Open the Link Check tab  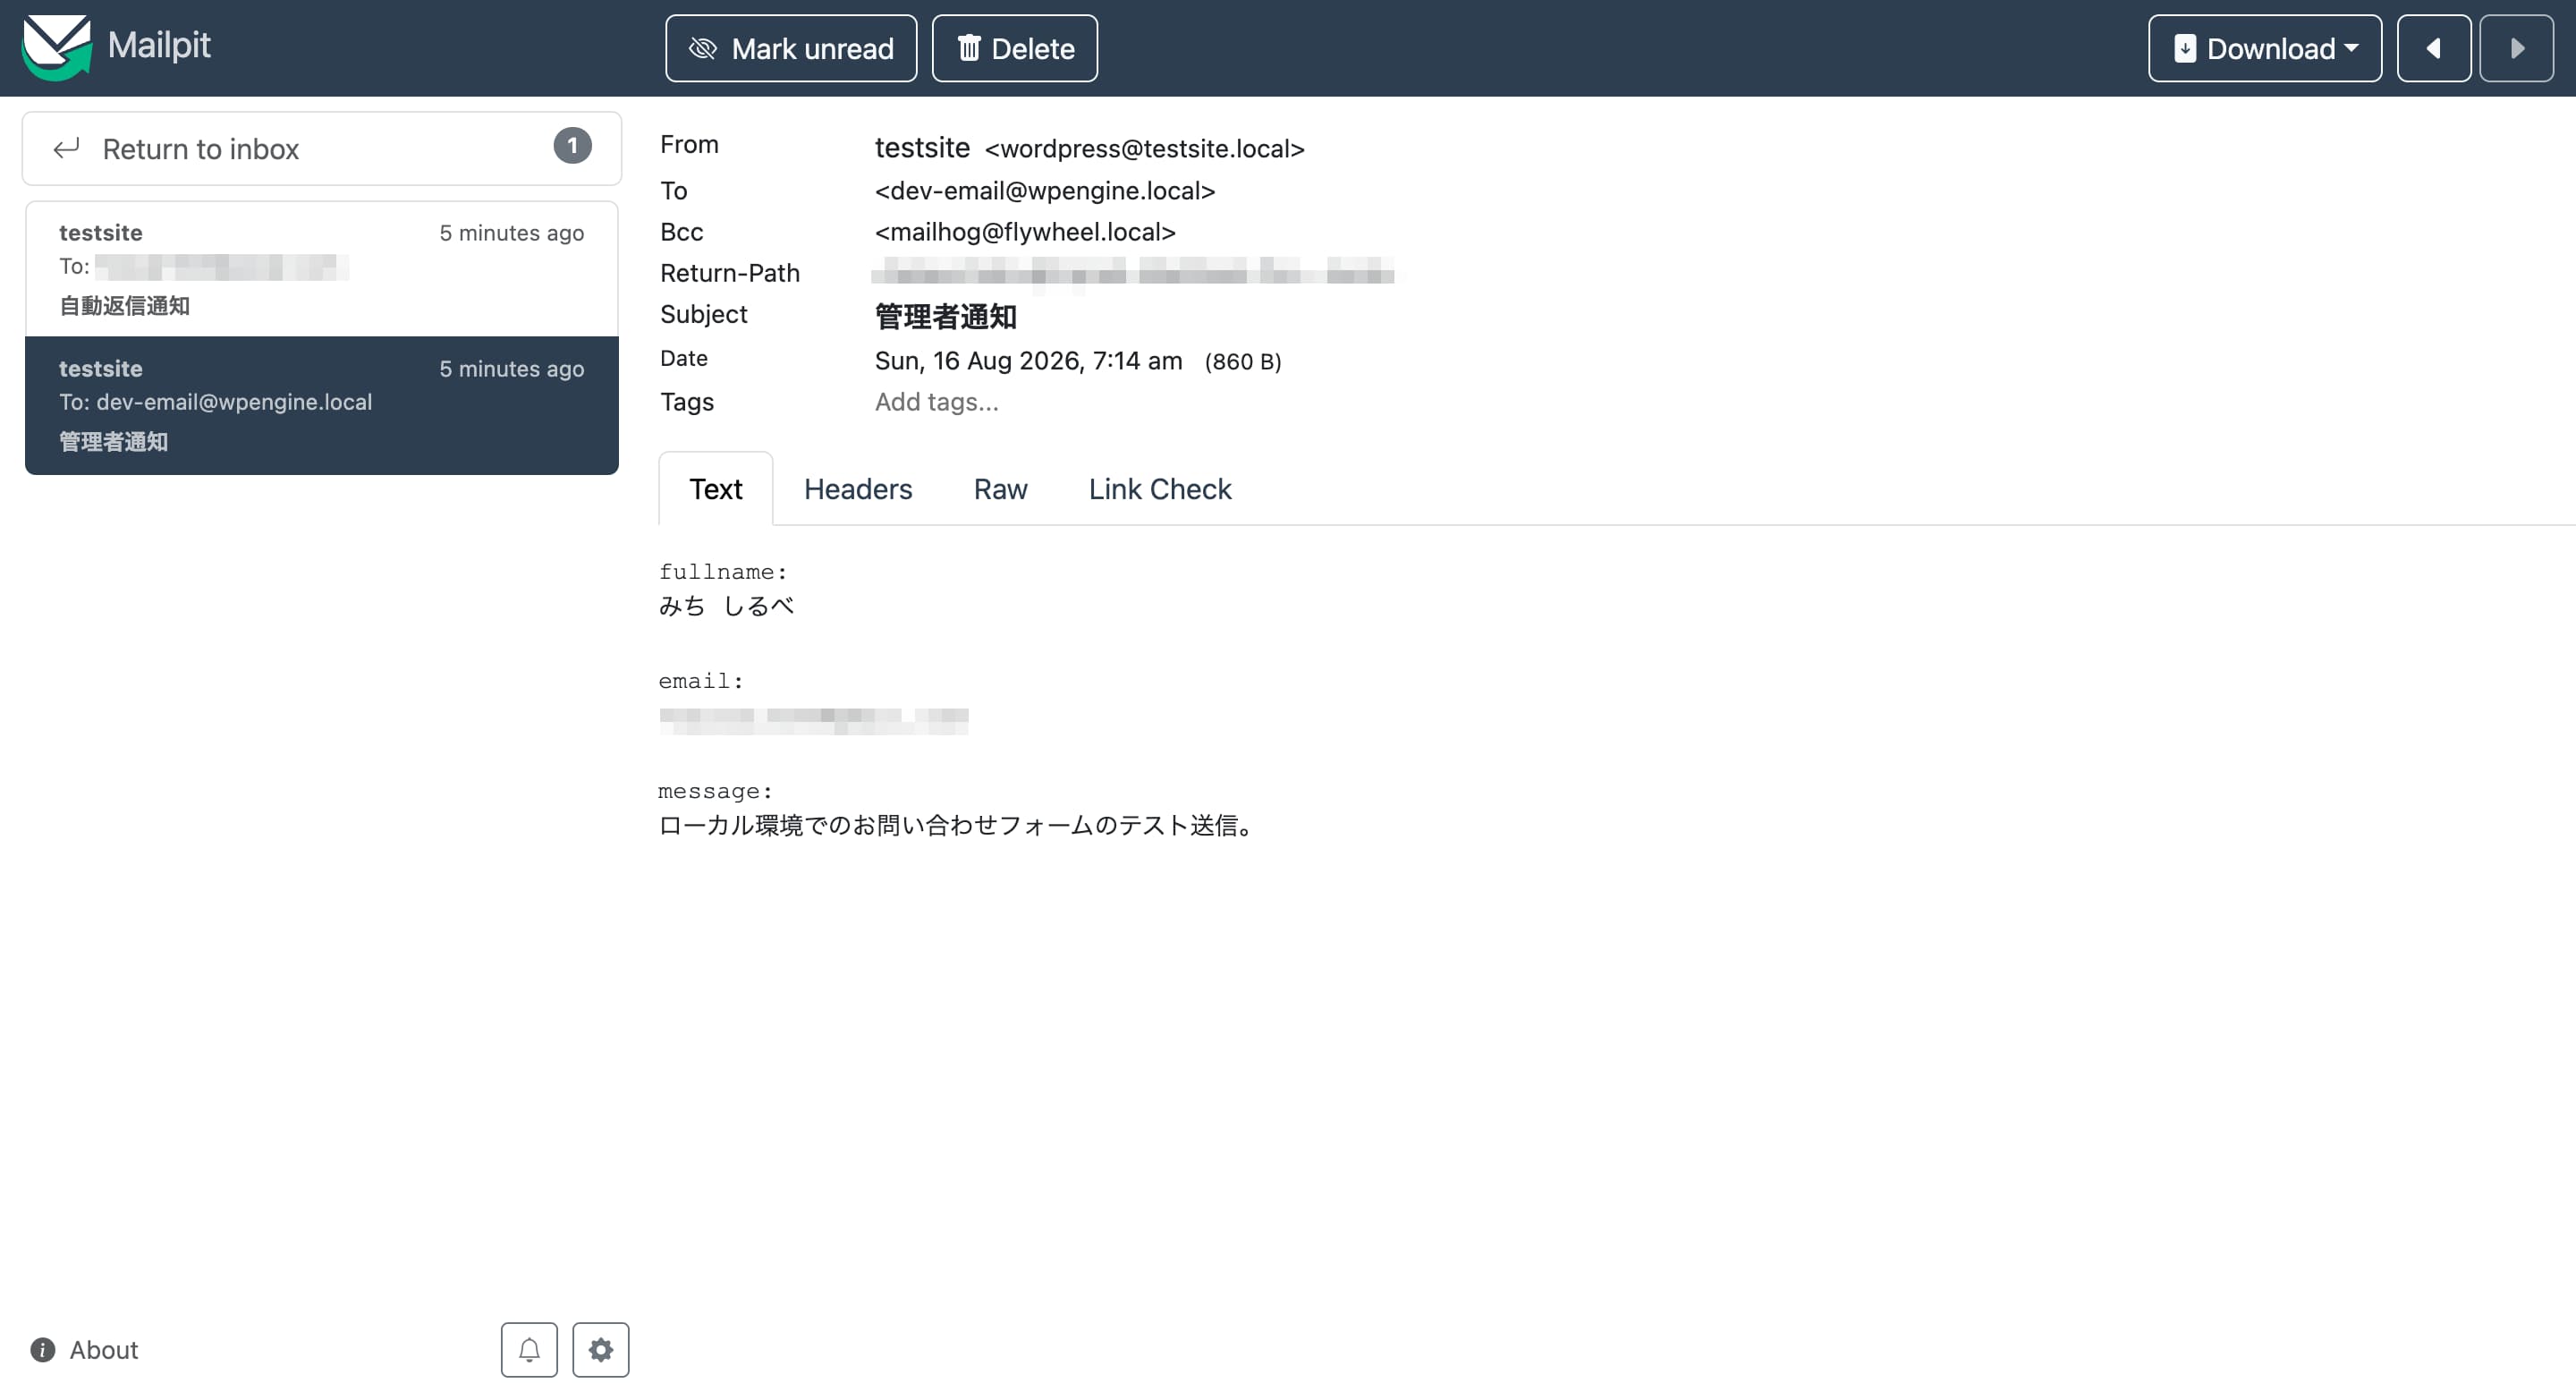tap(1159, 489)
